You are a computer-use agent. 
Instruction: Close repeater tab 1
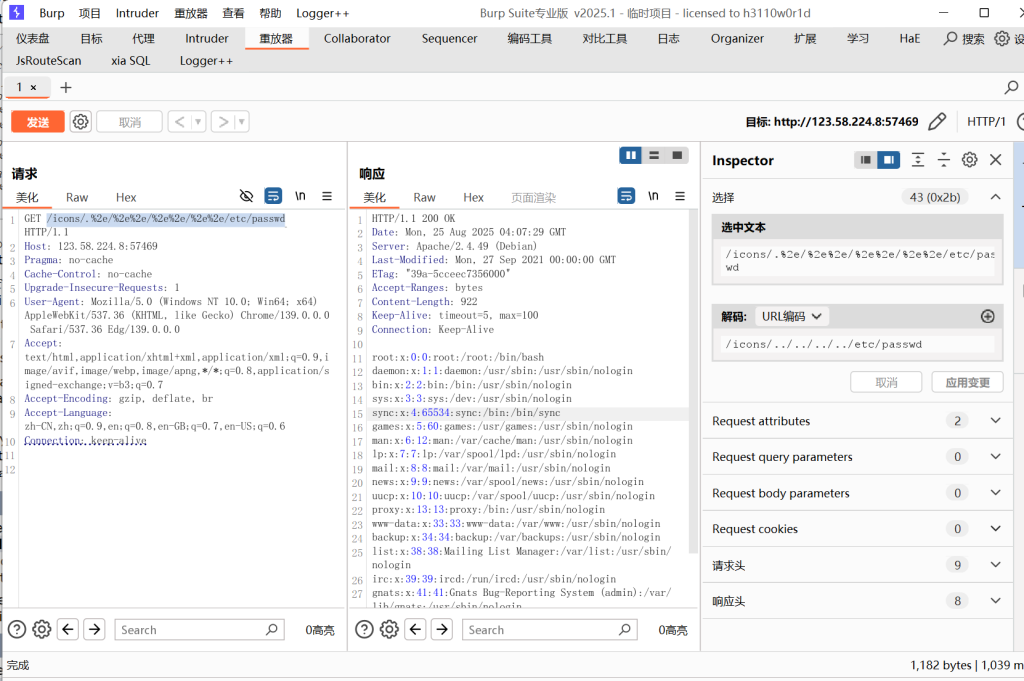[33, 87]
